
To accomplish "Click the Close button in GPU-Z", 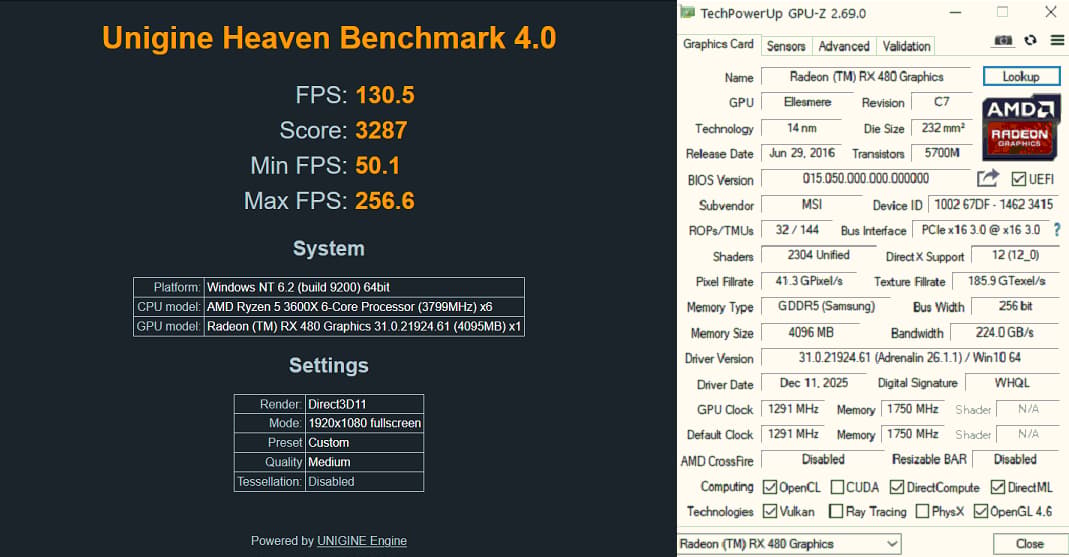I will (x=1029, y=543).
